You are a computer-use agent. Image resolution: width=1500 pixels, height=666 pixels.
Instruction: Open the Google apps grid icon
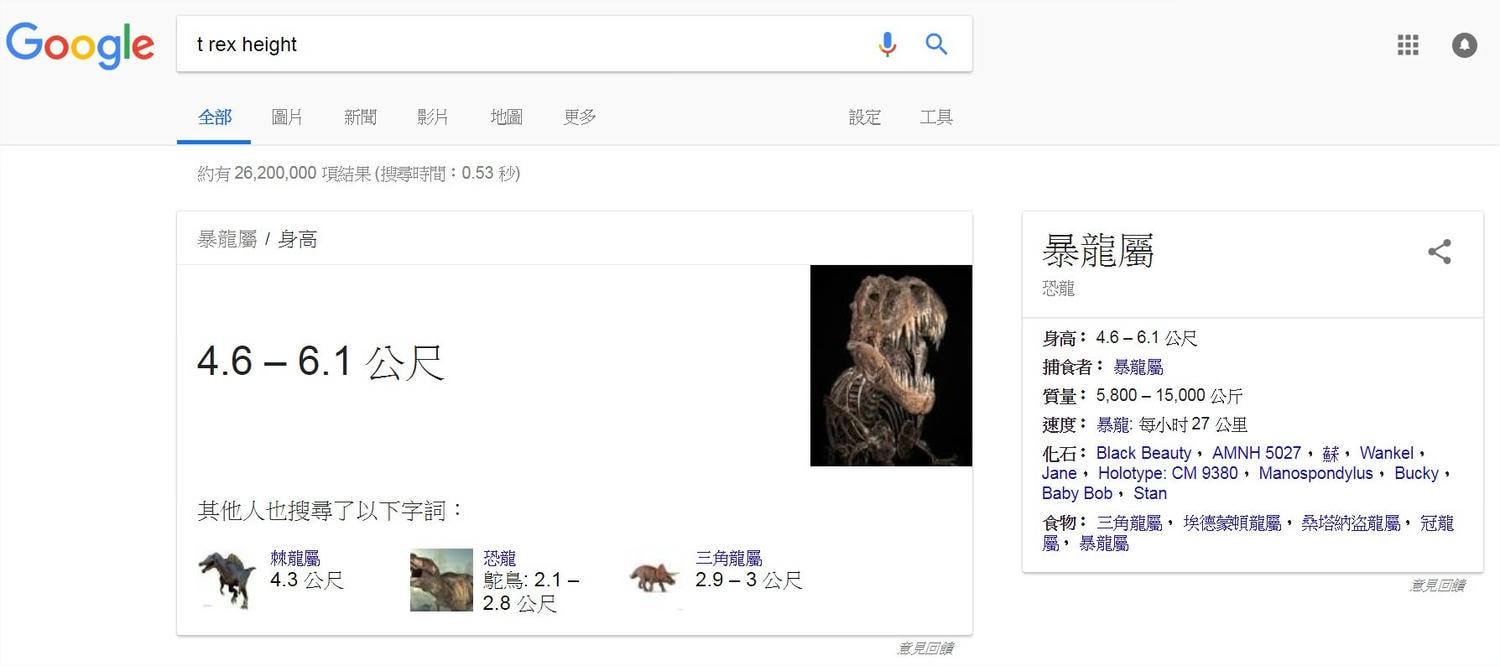pos(1408,45)
